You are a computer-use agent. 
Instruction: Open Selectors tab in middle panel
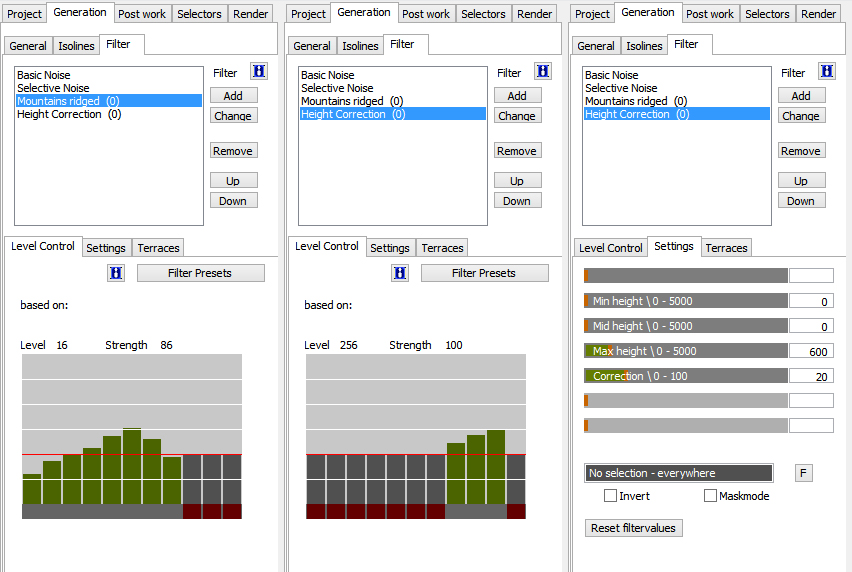(483, 14)
